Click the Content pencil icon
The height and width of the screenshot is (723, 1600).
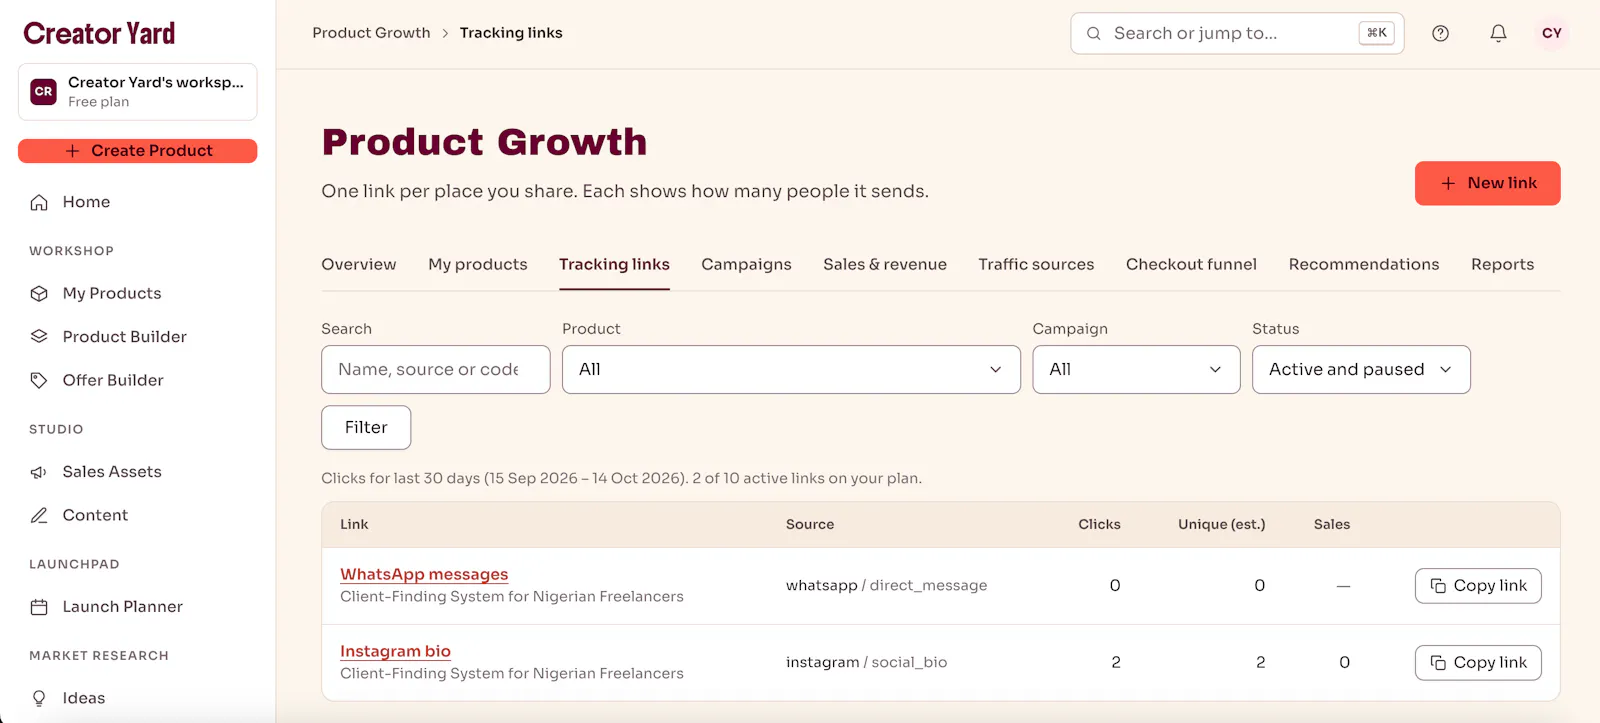click(x=39, y=515)
